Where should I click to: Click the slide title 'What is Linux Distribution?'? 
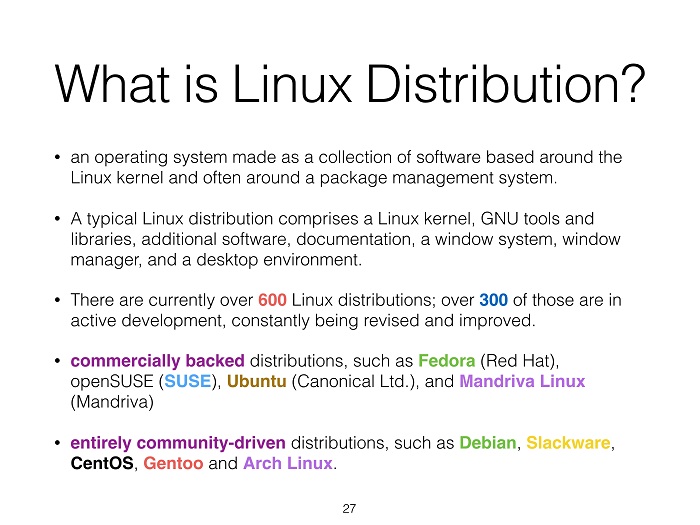(350, 84)
